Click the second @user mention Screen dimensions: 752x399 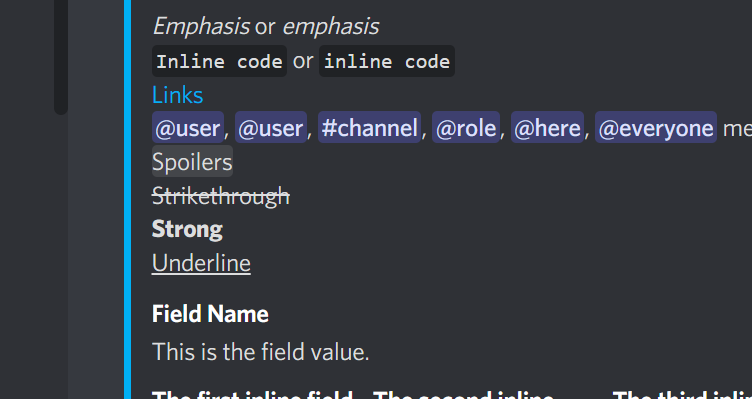(x=271, y=127)
